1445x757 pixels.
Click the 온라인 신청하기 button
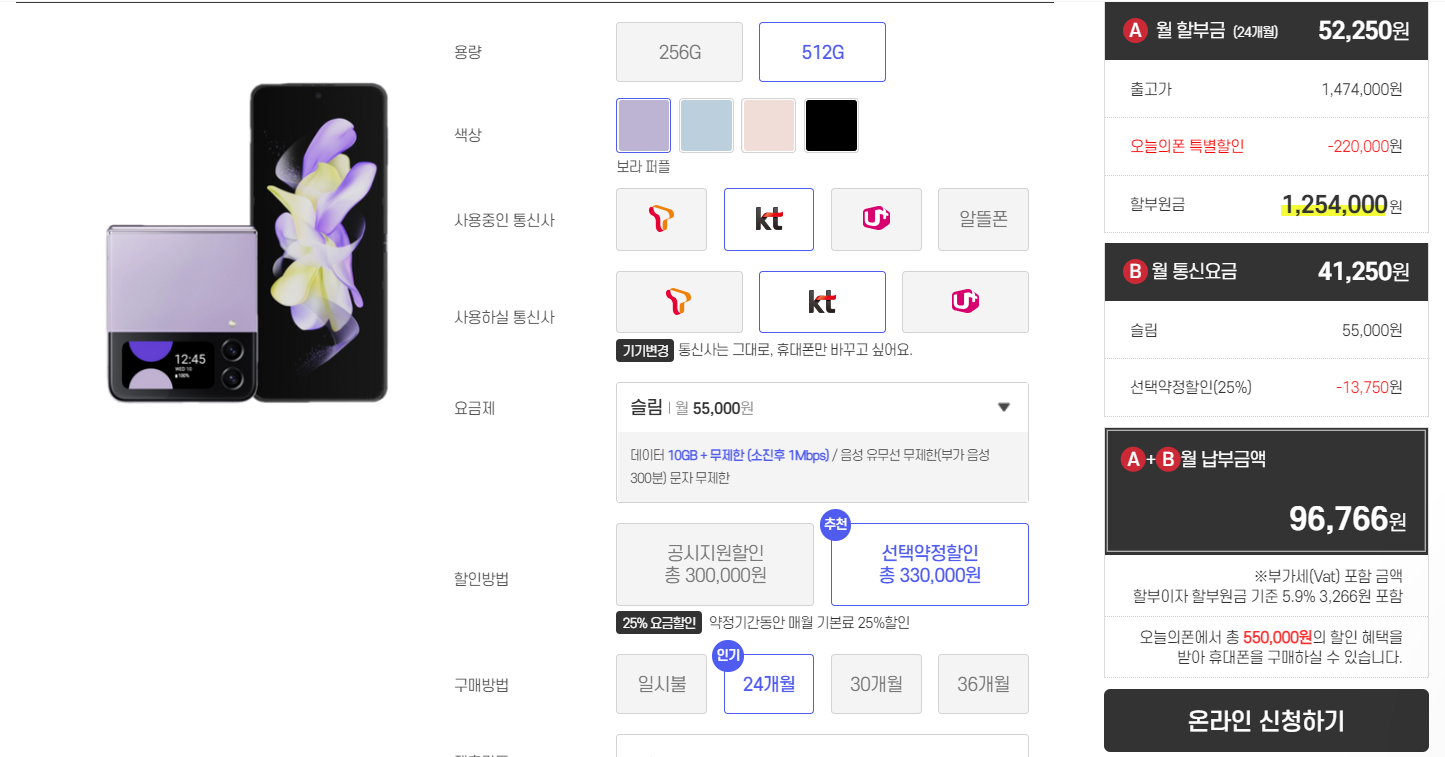tap(1266, 720)
